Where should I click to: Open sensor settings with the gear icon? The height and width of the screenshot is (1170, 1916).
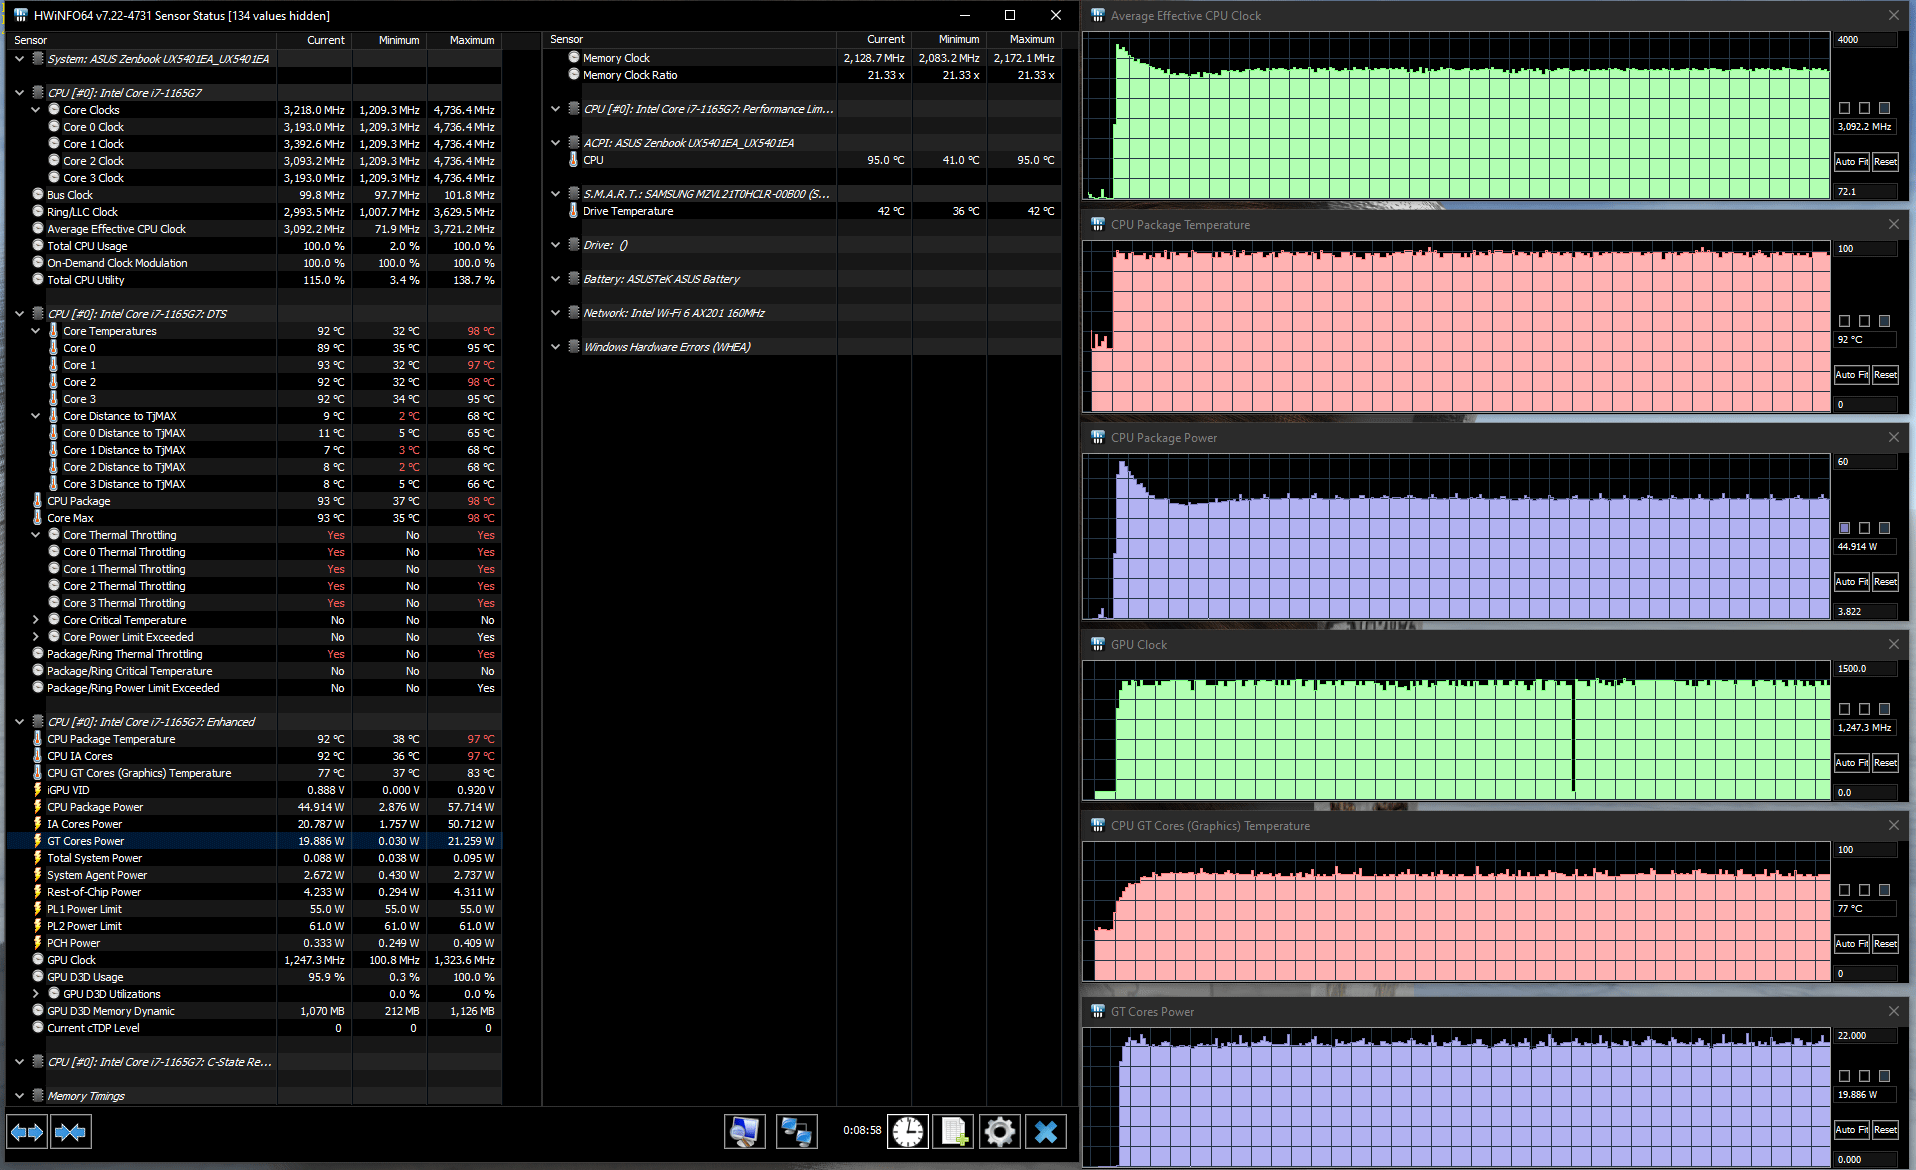(999, 1131)
